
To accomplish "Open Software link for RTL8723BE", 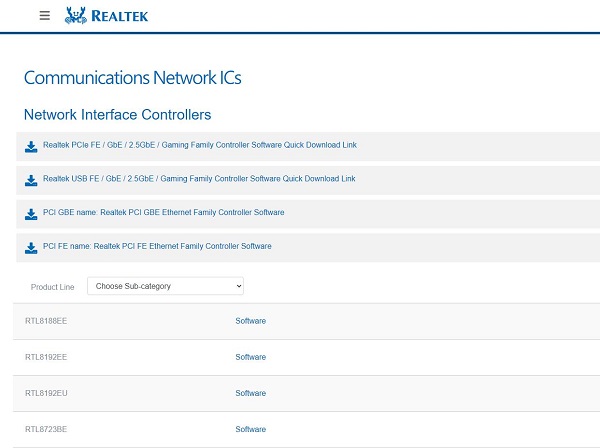I will (x=251, y=429).
